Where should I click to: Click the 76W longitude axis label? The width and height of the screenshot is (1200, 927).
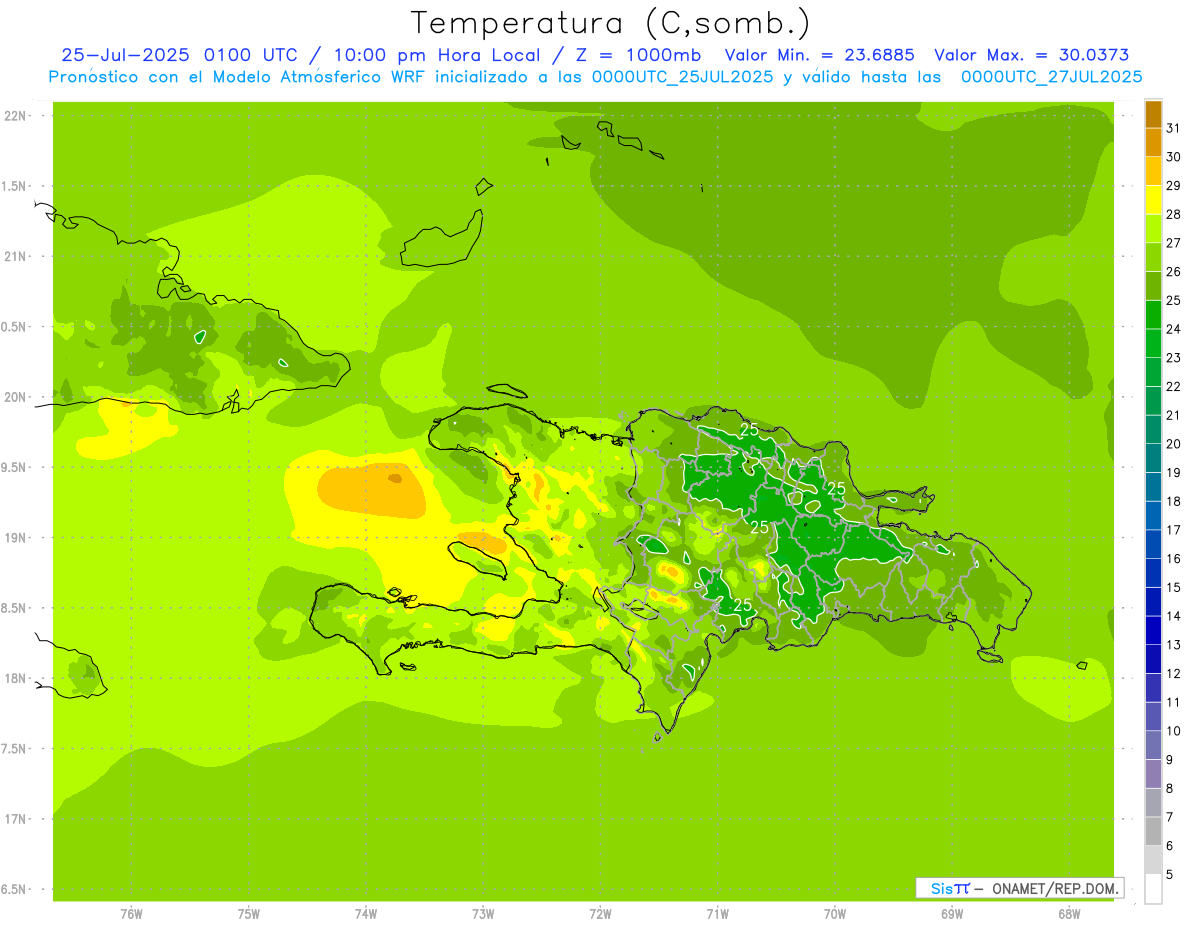(x=131, y=914)
